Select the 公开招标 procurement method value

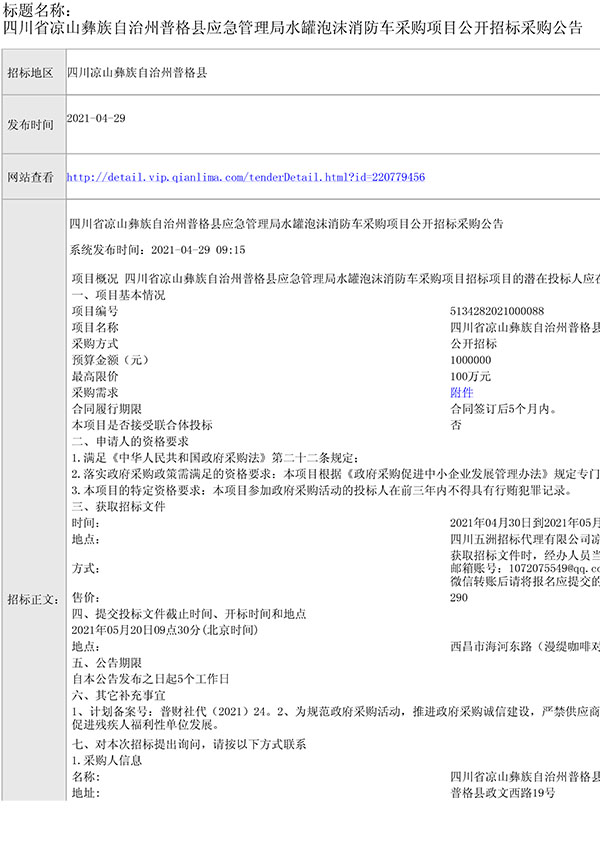click(x=474, y=344)
